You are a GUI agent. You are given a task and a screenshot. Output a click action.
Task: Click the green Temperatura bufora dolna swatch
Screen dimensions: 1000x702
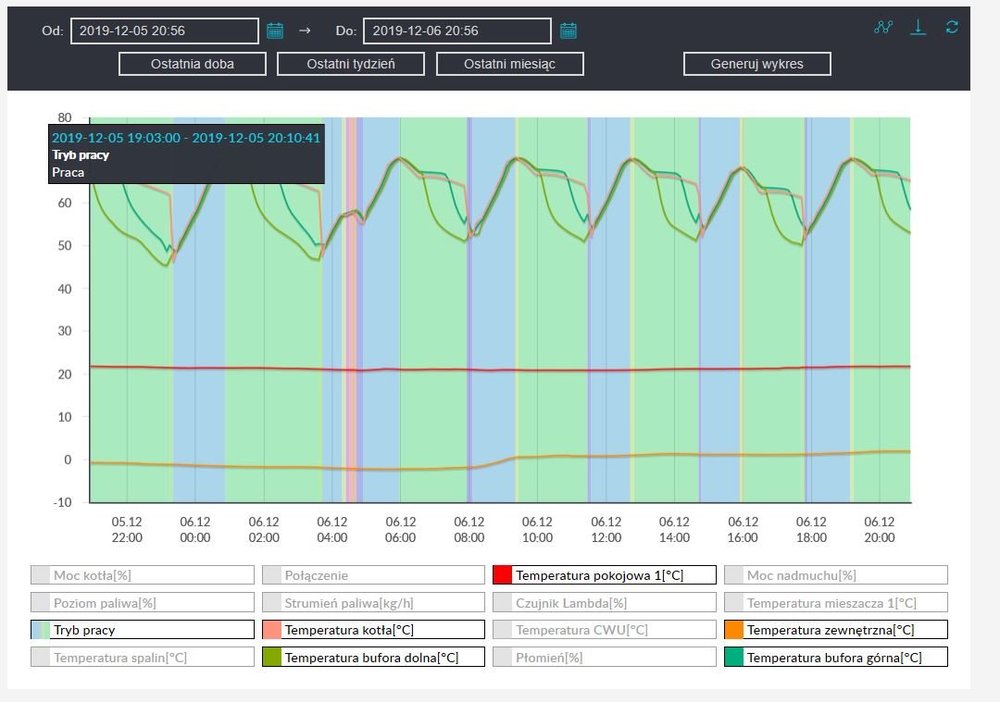tap(272, 658)
